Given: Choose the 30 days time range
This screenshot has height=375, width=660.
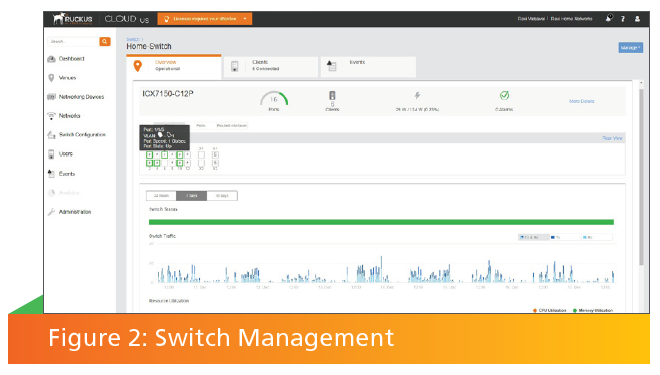Looking at the screenshot, I should (x=222, y=196).
